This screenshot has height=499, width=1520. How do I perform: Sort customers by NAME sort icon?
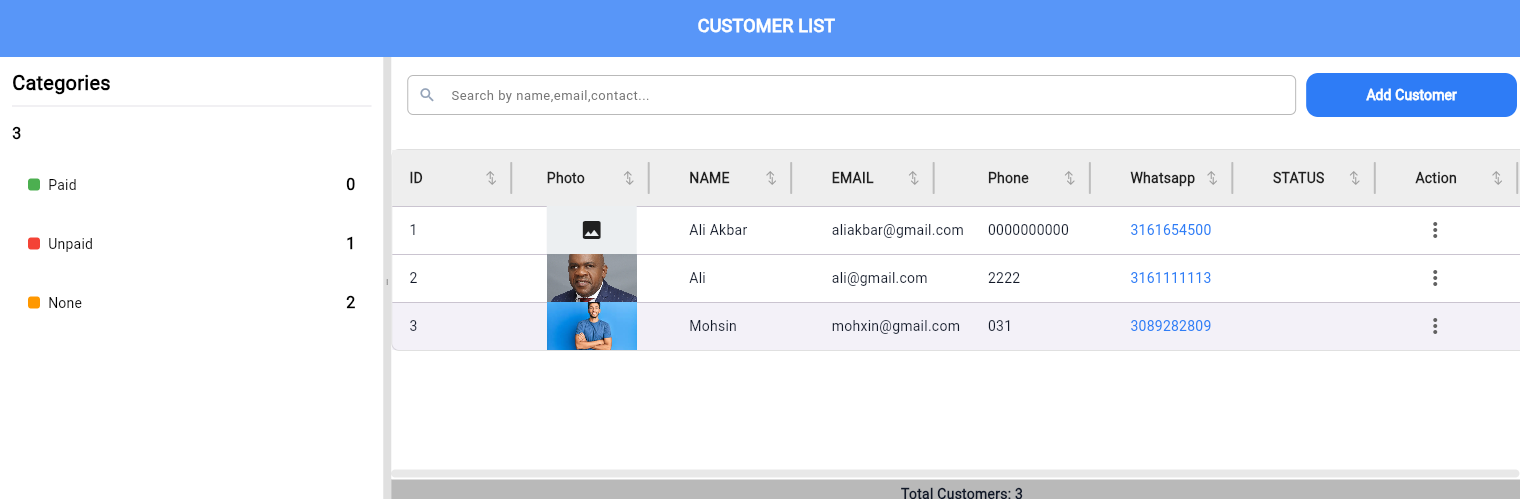tap(771, 178)
